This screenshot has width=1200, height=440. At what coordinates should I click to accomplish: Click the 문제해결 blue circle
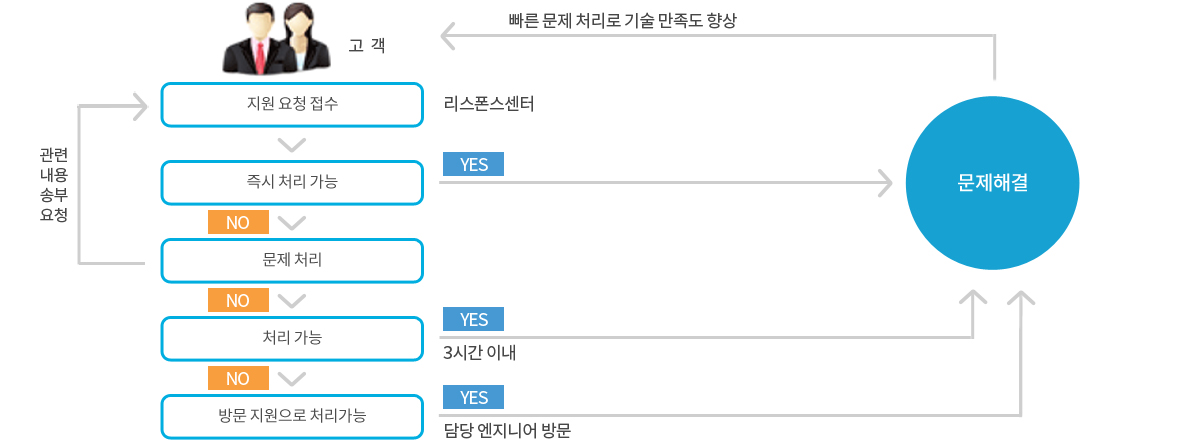pos(993,184)
